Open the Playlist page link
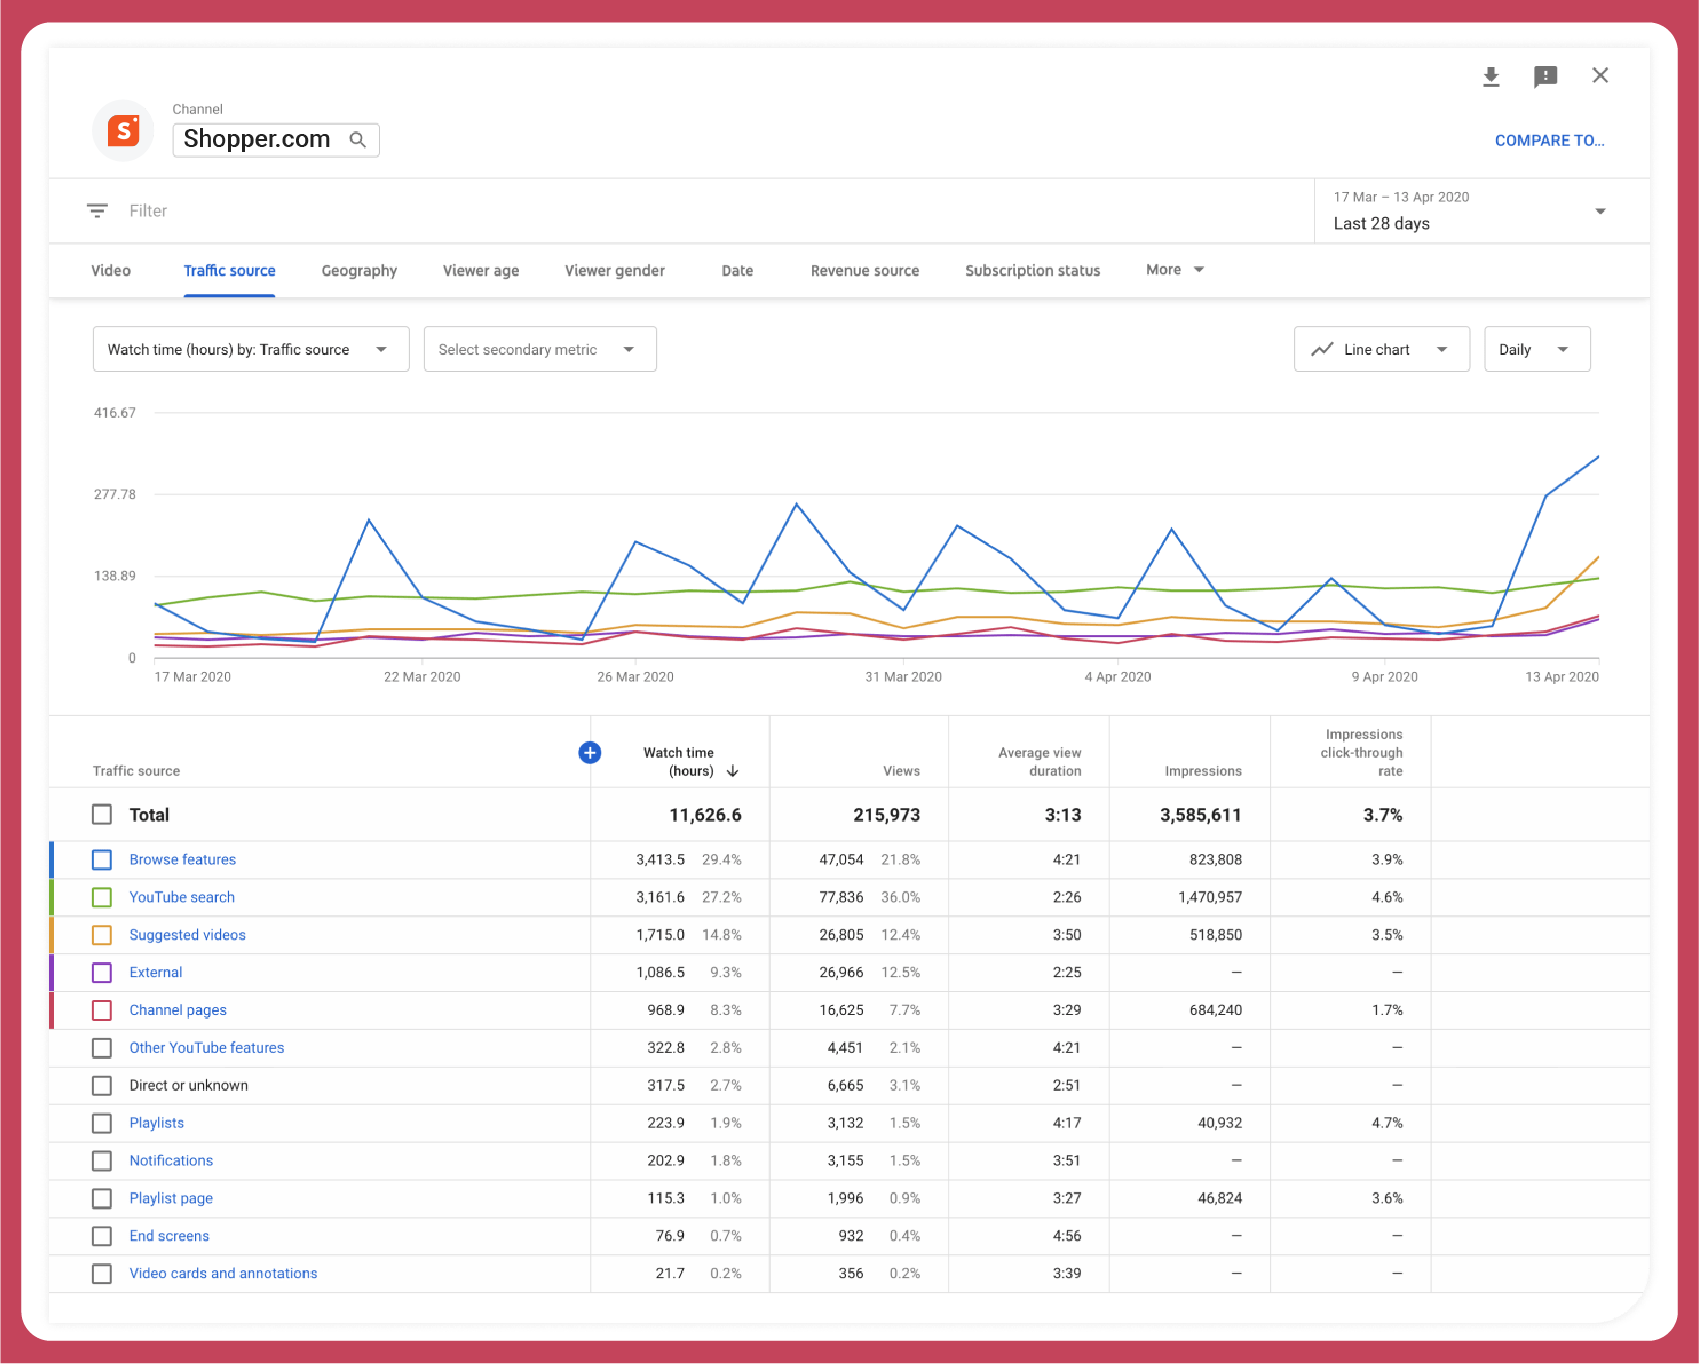Screen dimensions: 1699x1364 [x=171, y=1198]
